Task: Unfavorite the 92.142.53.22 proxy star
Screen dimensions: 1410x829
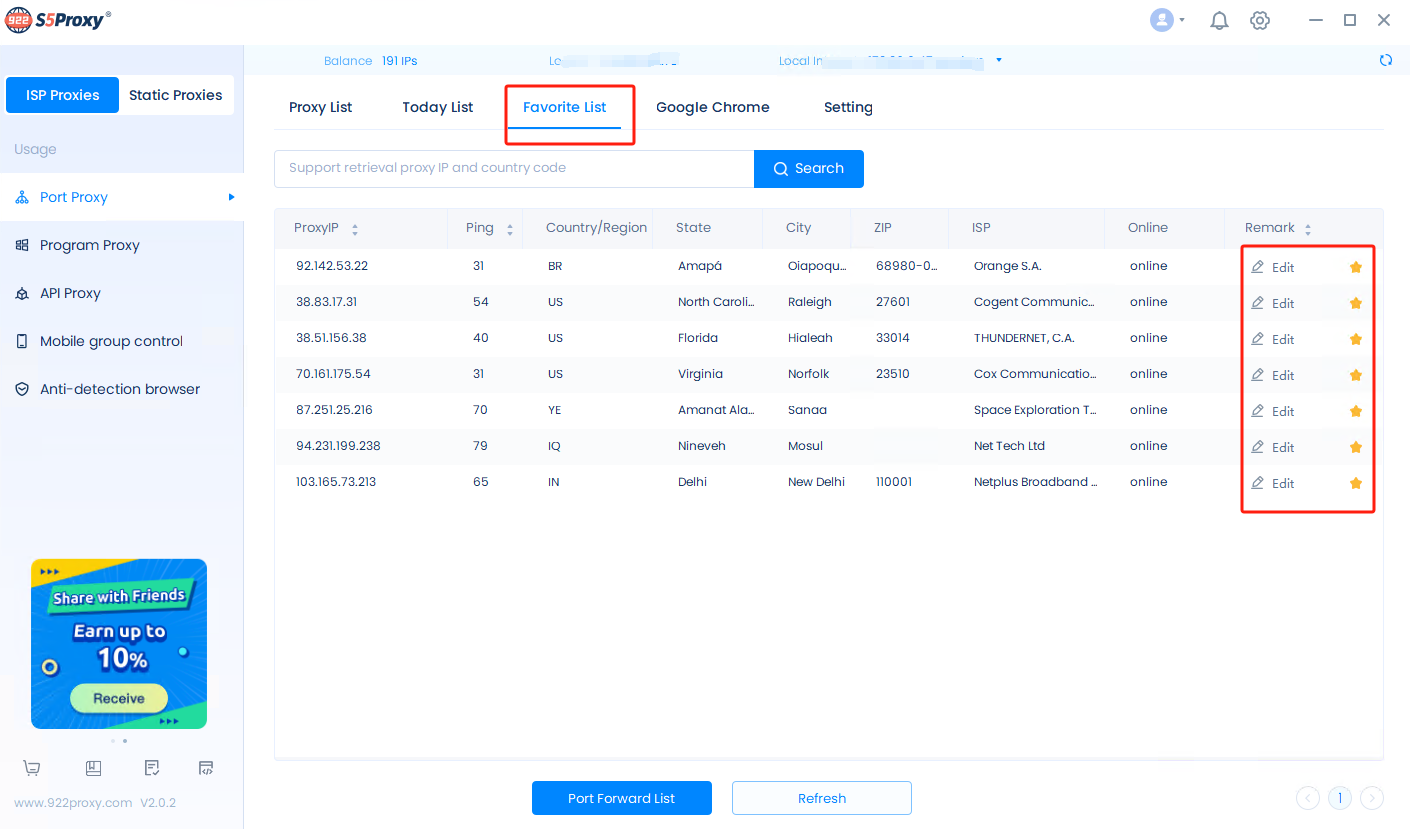Action: (1356, 267)
